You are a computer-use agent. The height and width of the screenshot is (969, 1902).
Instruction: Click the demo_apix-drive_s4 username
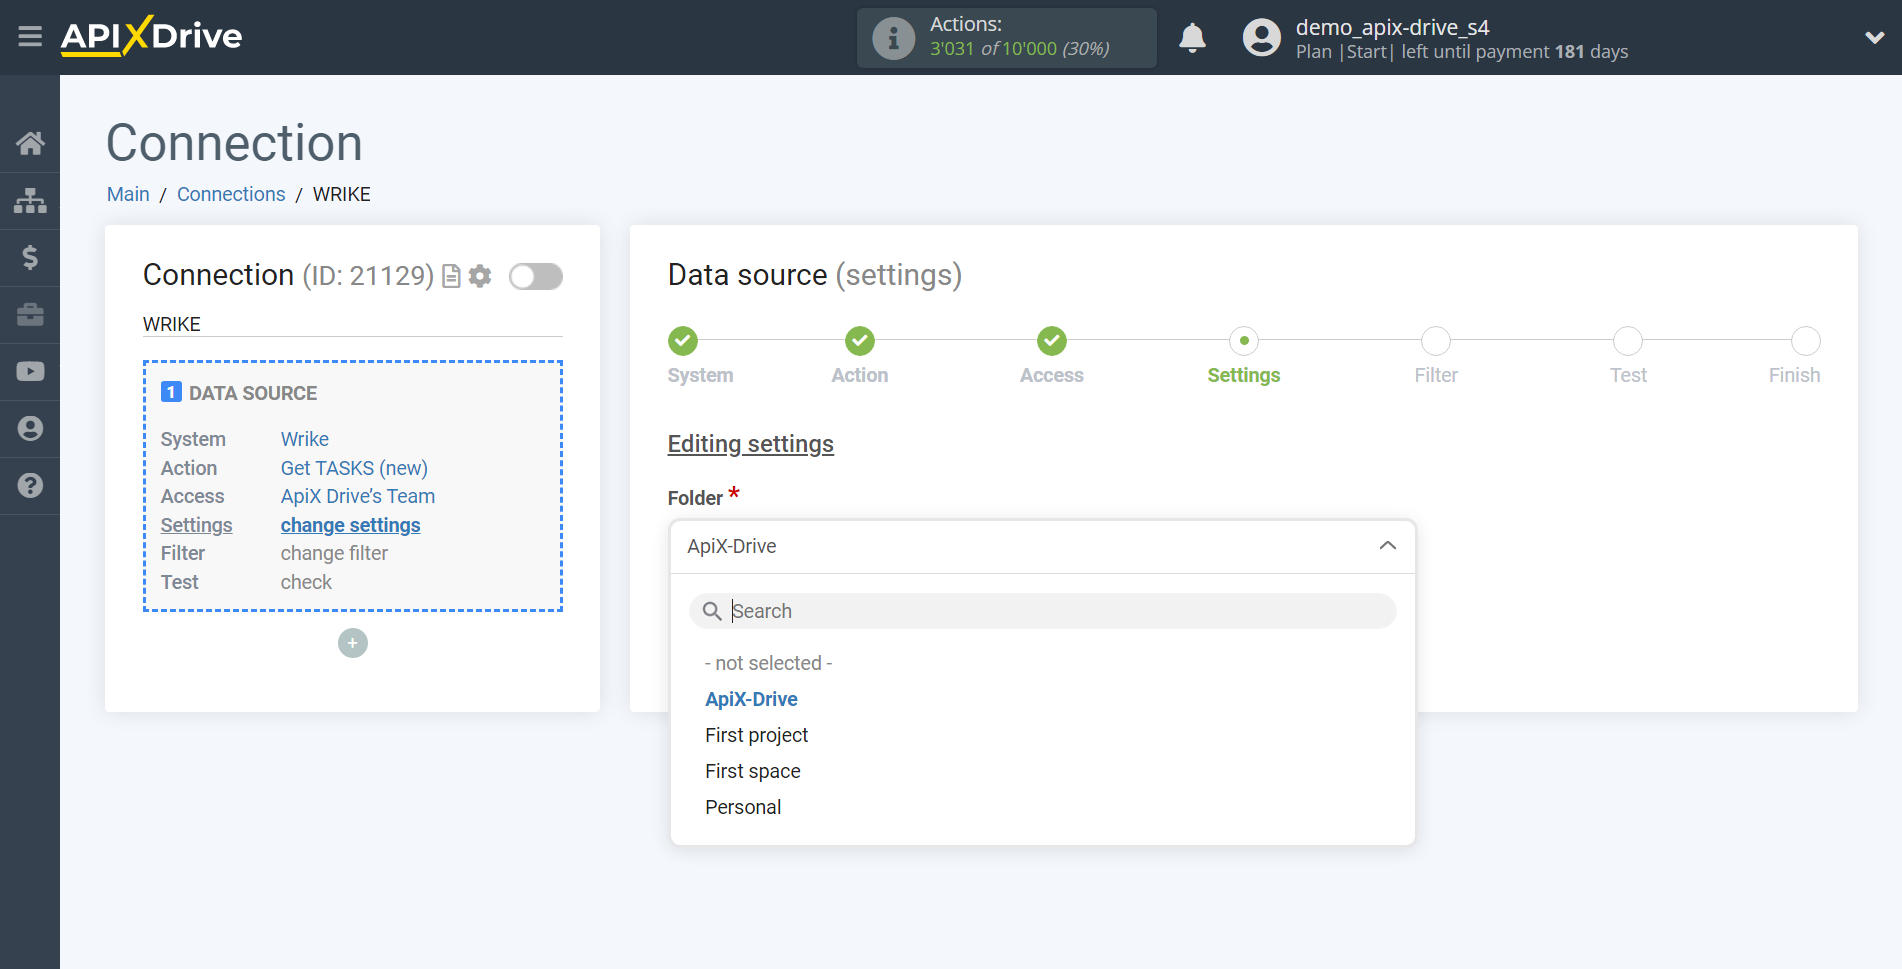(1392, 27)
